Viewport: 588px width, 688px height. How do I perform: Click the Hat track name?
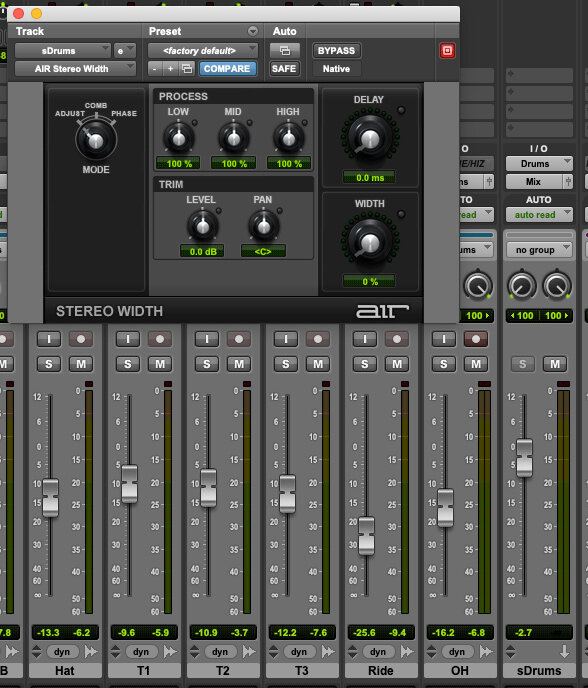pyautogui.click(x=65, y=671)
